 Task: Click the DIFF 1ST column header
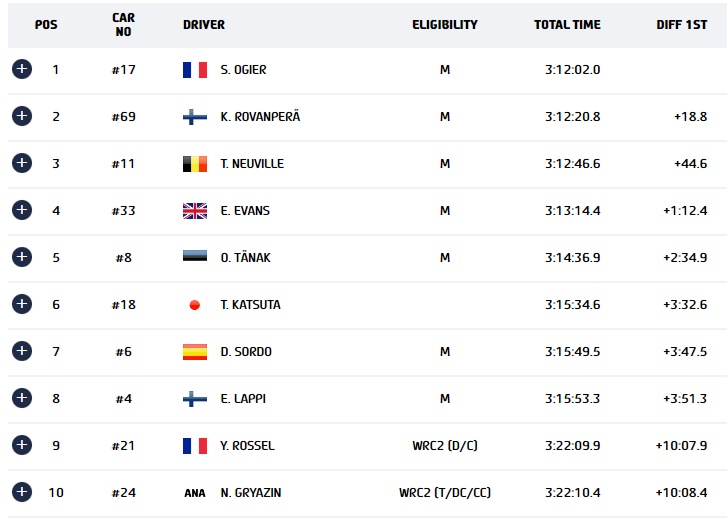pyautogui.click(x=682, y=25)
